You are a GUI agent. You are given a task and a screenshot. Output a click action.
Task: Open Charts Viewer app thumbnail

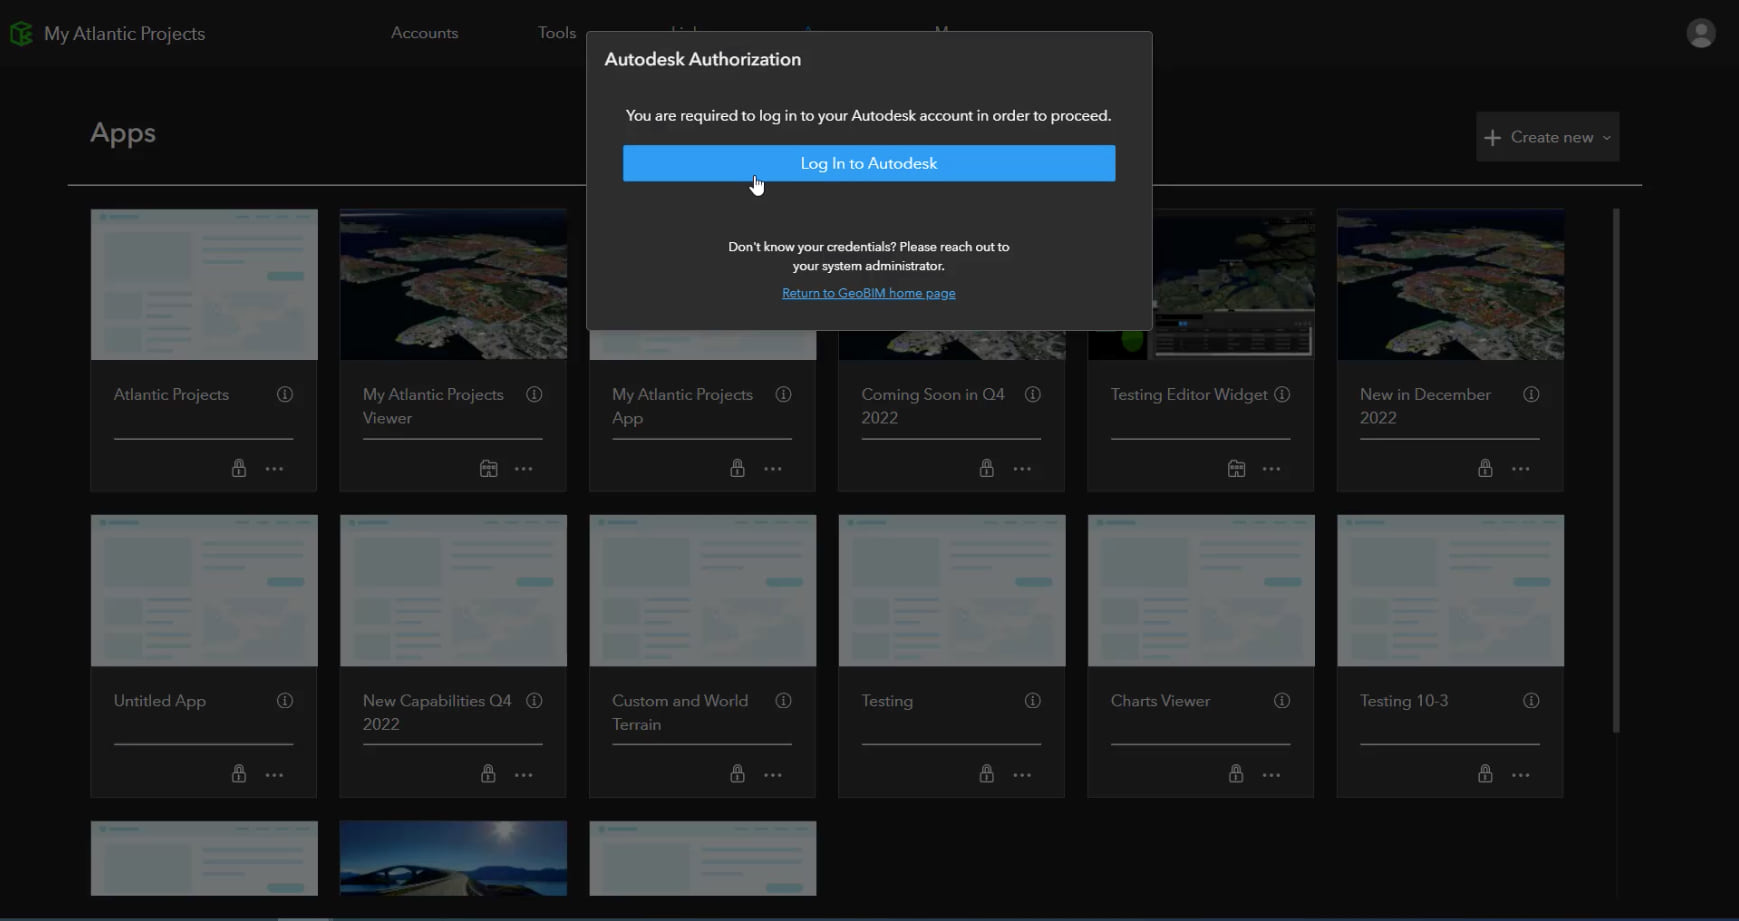[1201, 590]
